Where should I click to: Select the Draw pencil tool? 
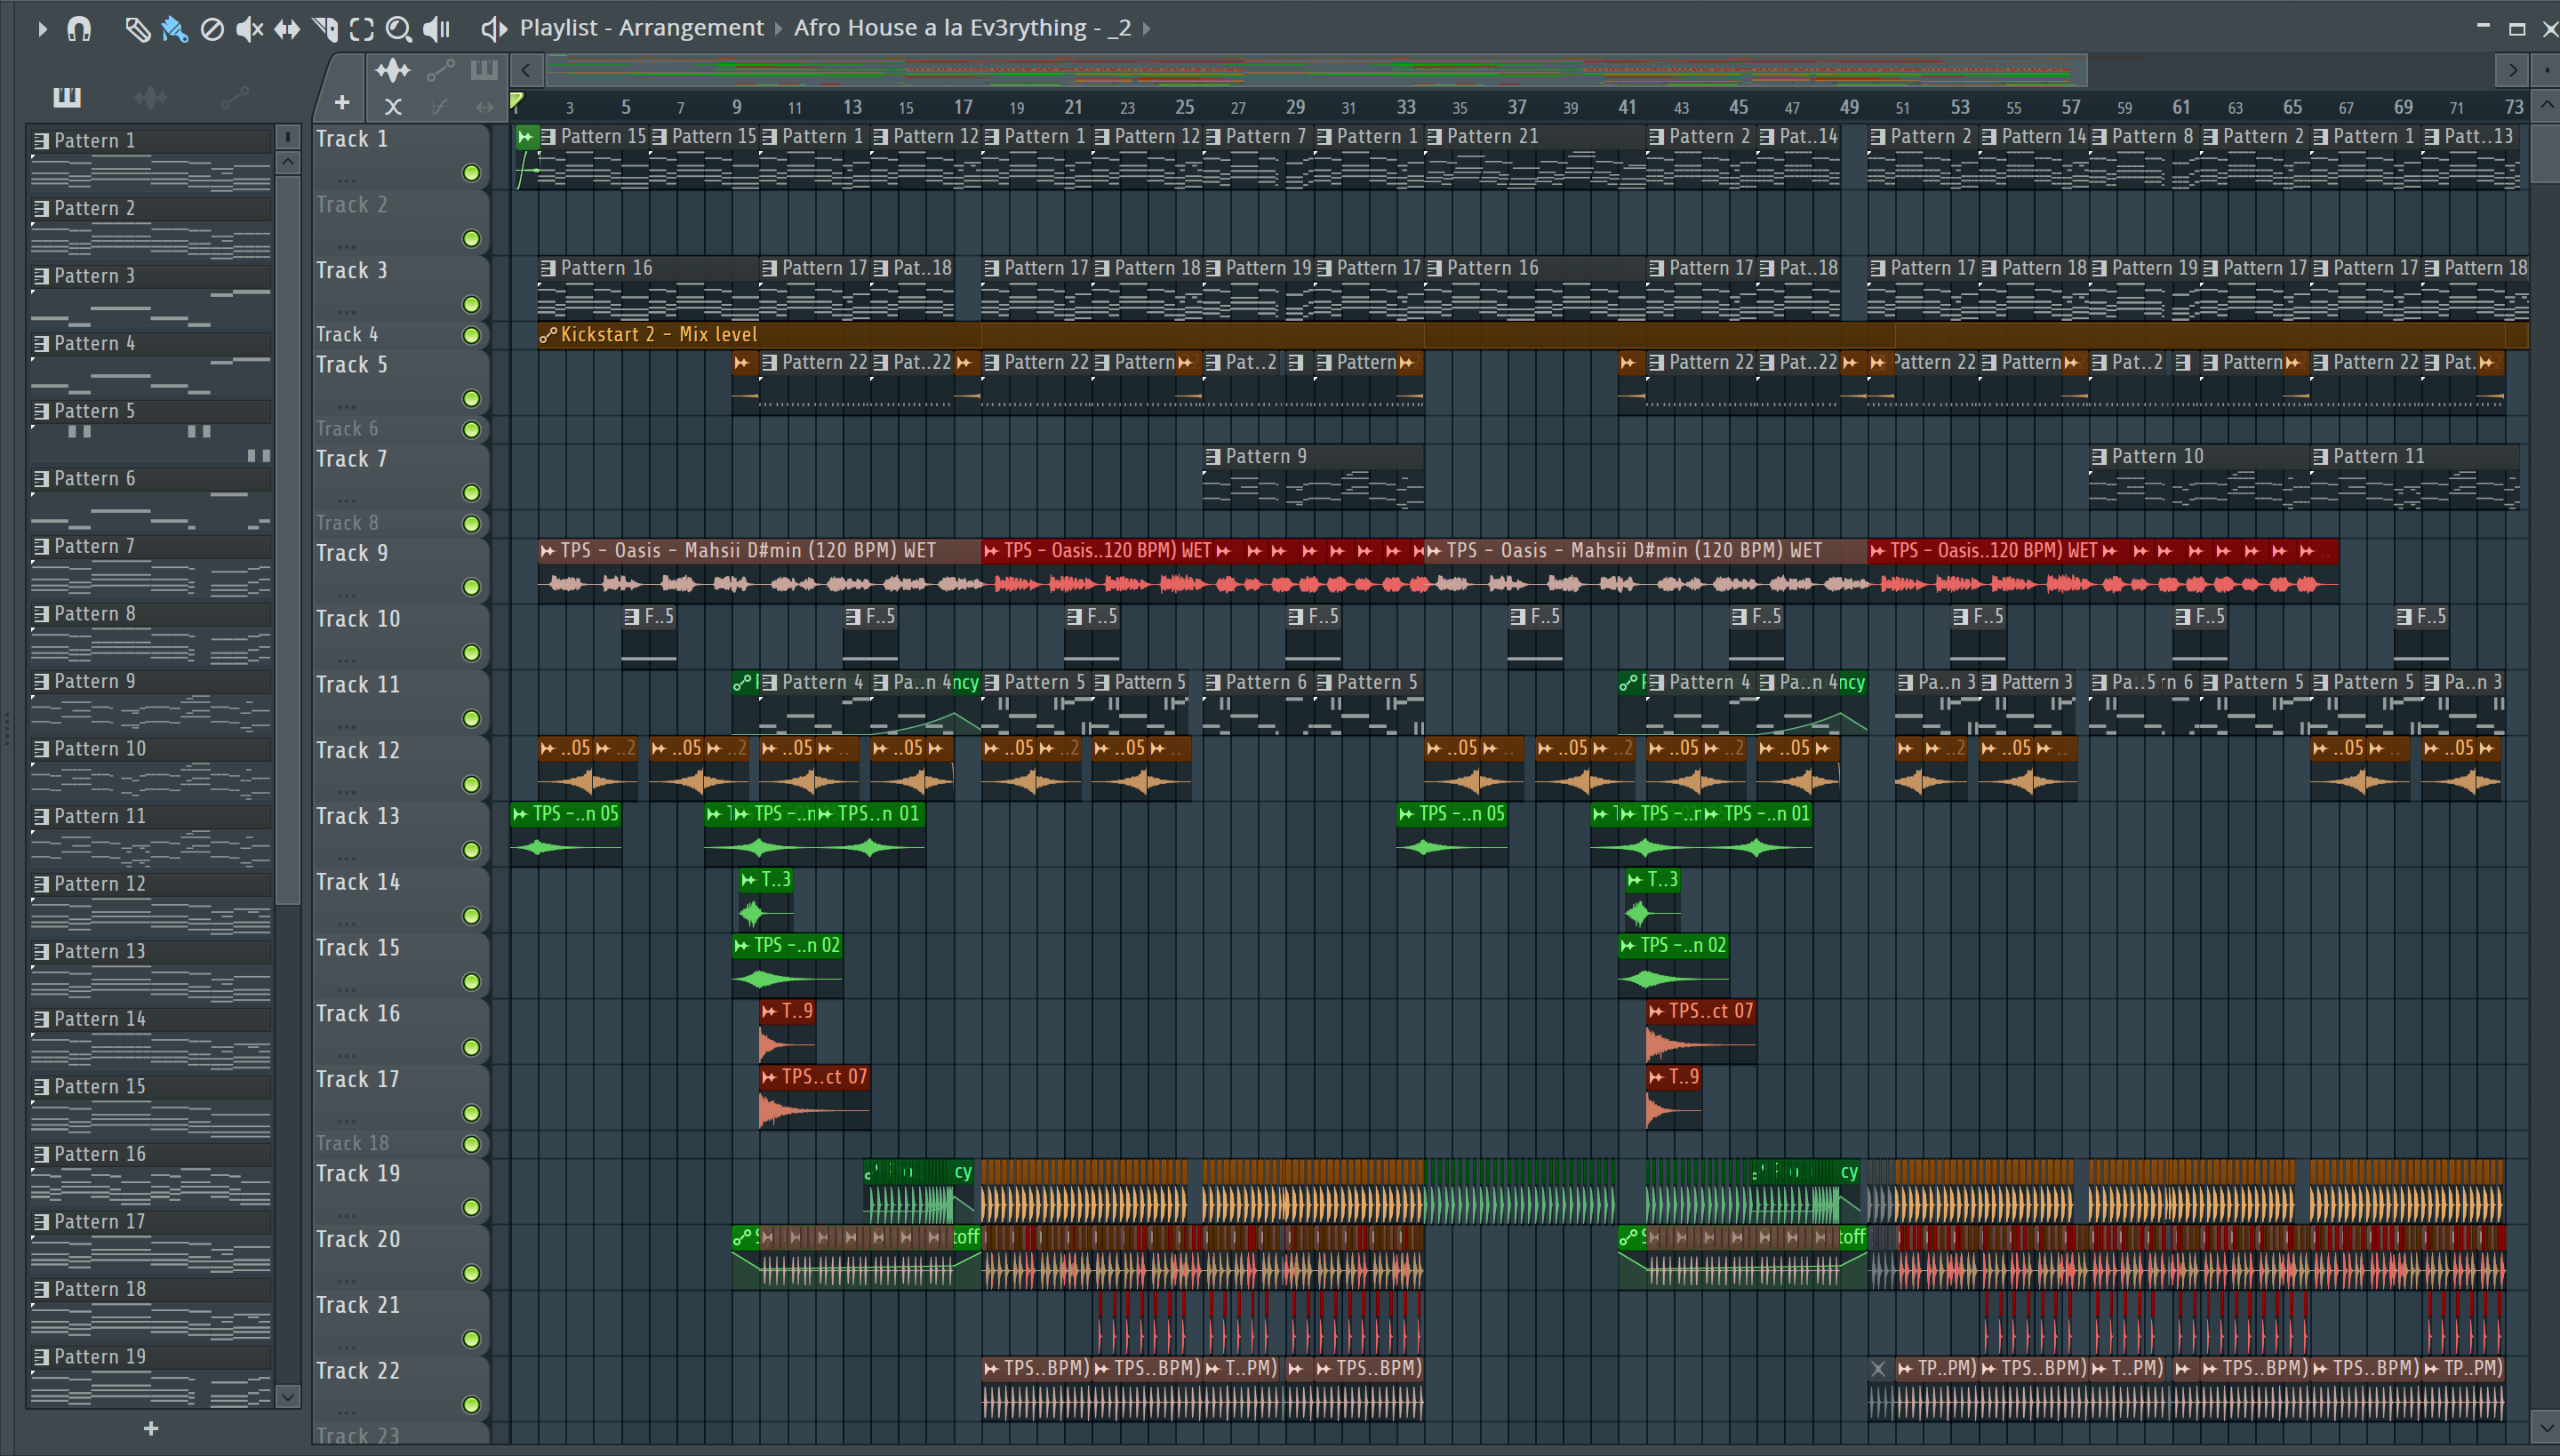click(137, 29)
